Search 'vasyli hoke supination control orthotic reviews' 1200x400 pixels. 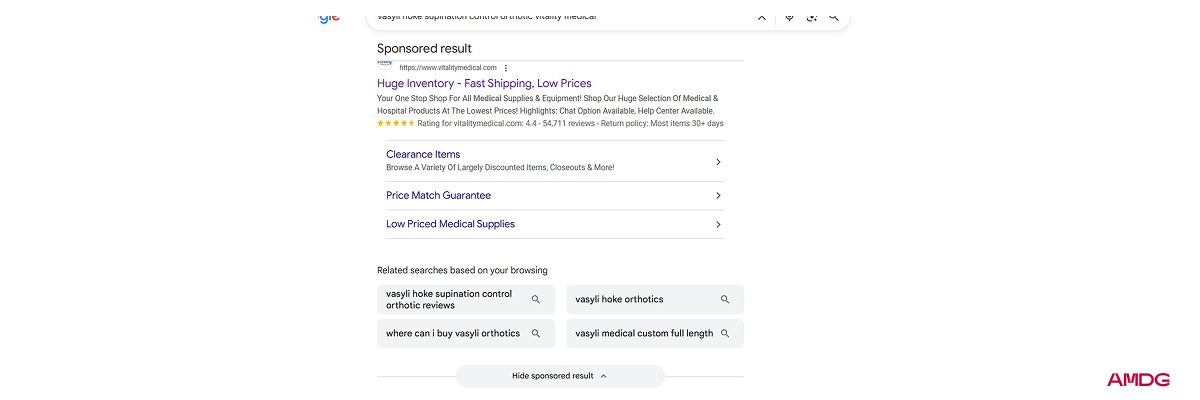point(465,300)
